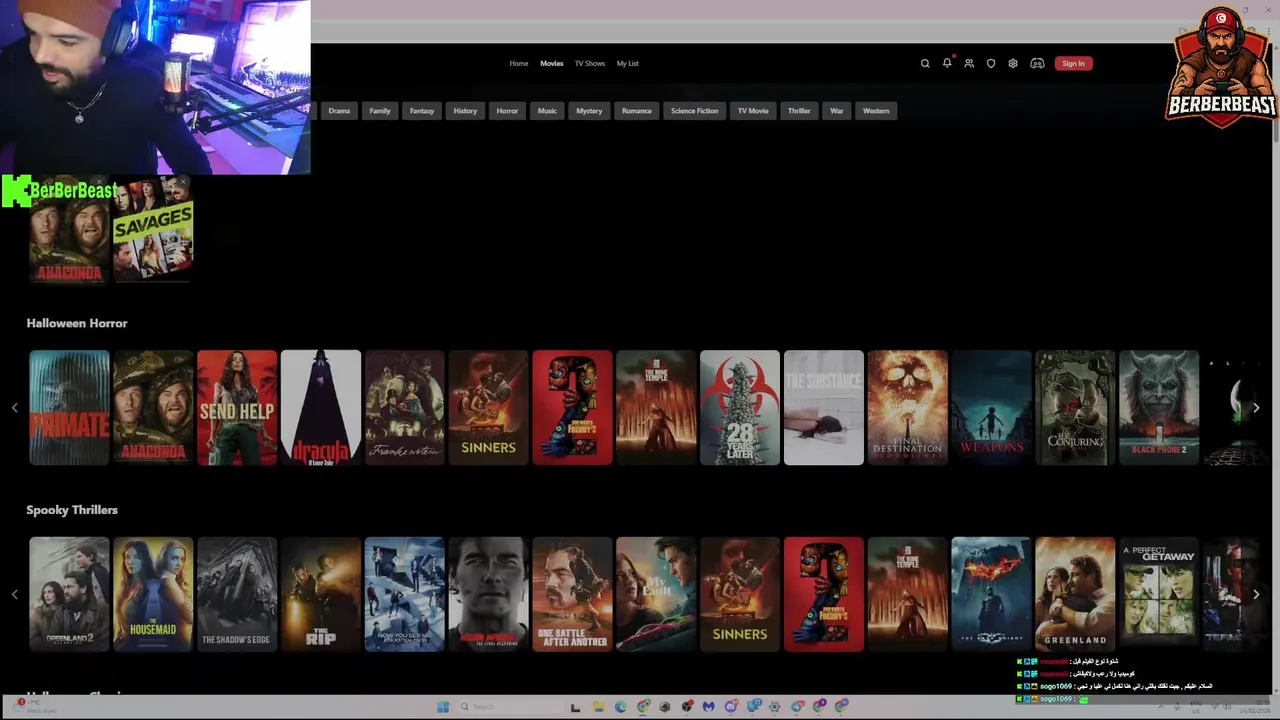Open OBS Studio from taskbar
The image size is (1280, 720).
point(687,707)
